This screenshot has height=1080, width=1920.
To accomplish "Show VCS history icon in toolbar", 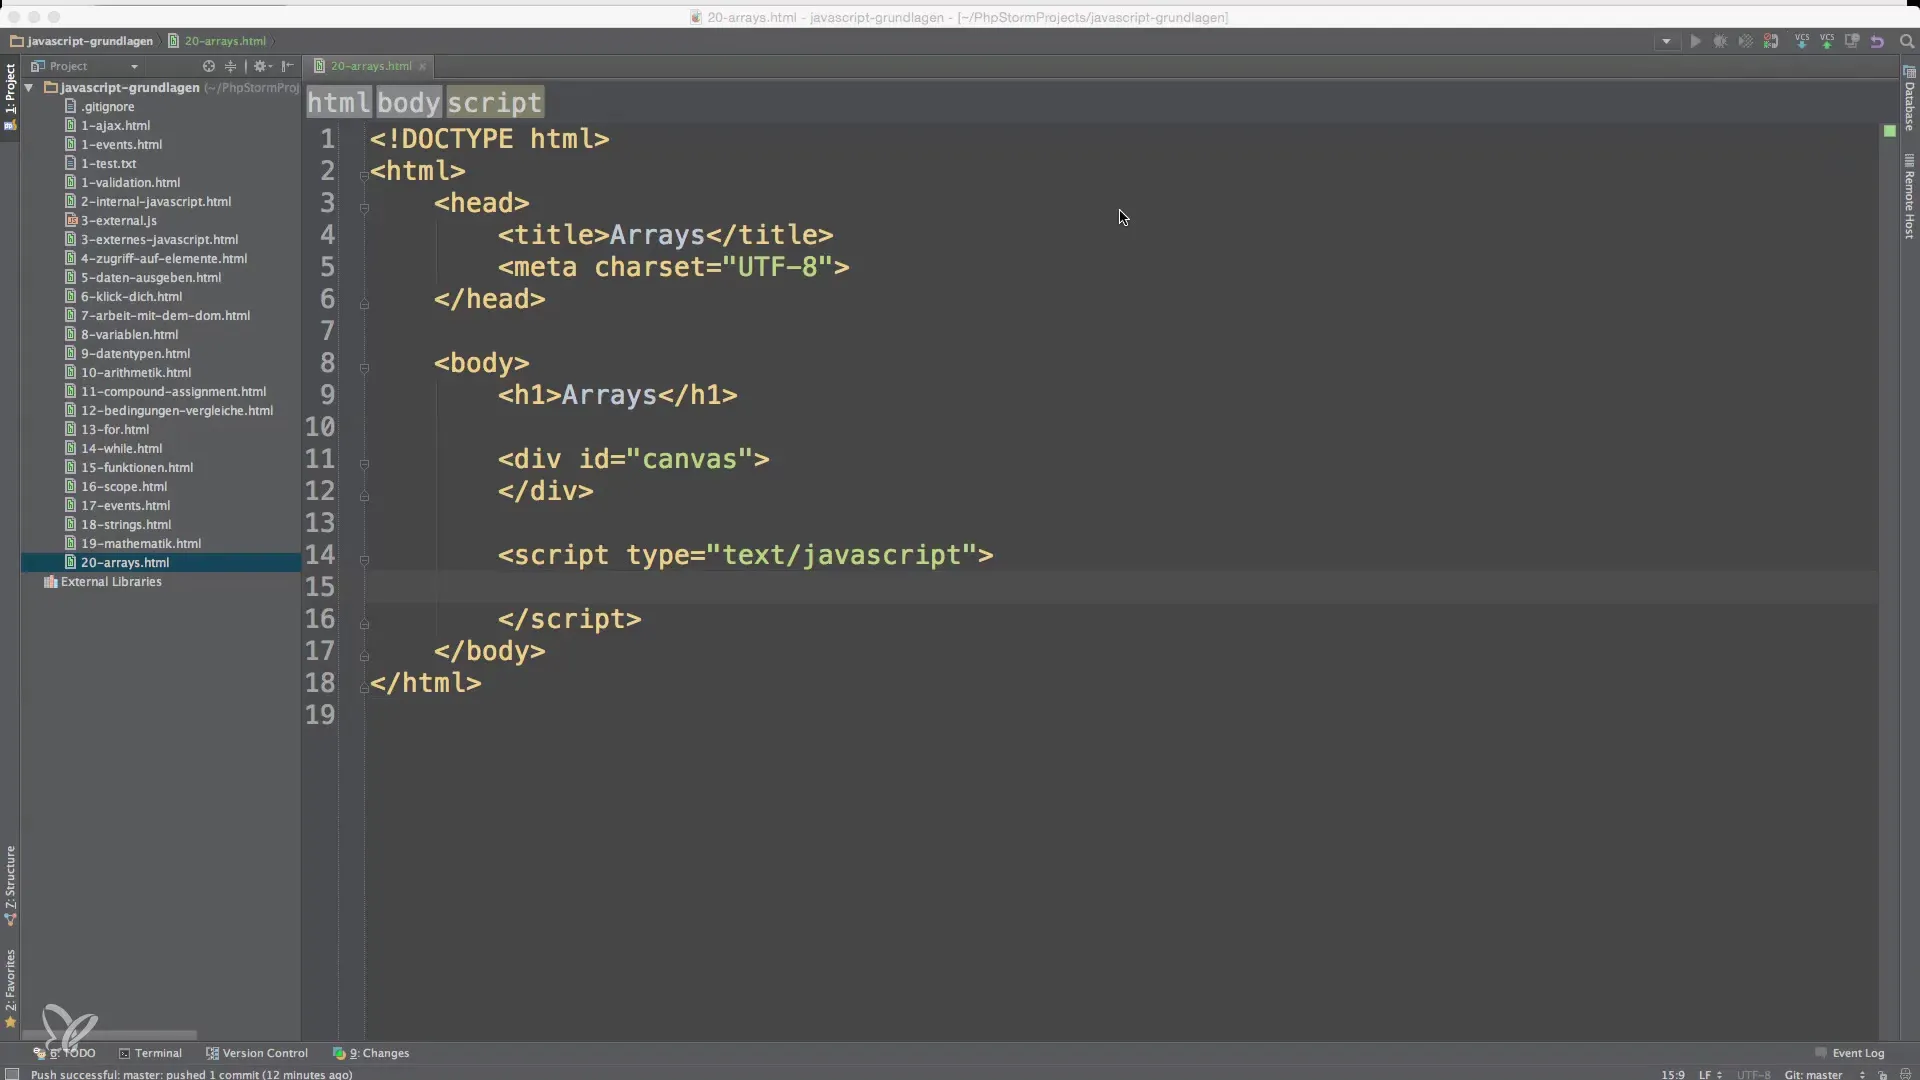I will pos(1852,42).
